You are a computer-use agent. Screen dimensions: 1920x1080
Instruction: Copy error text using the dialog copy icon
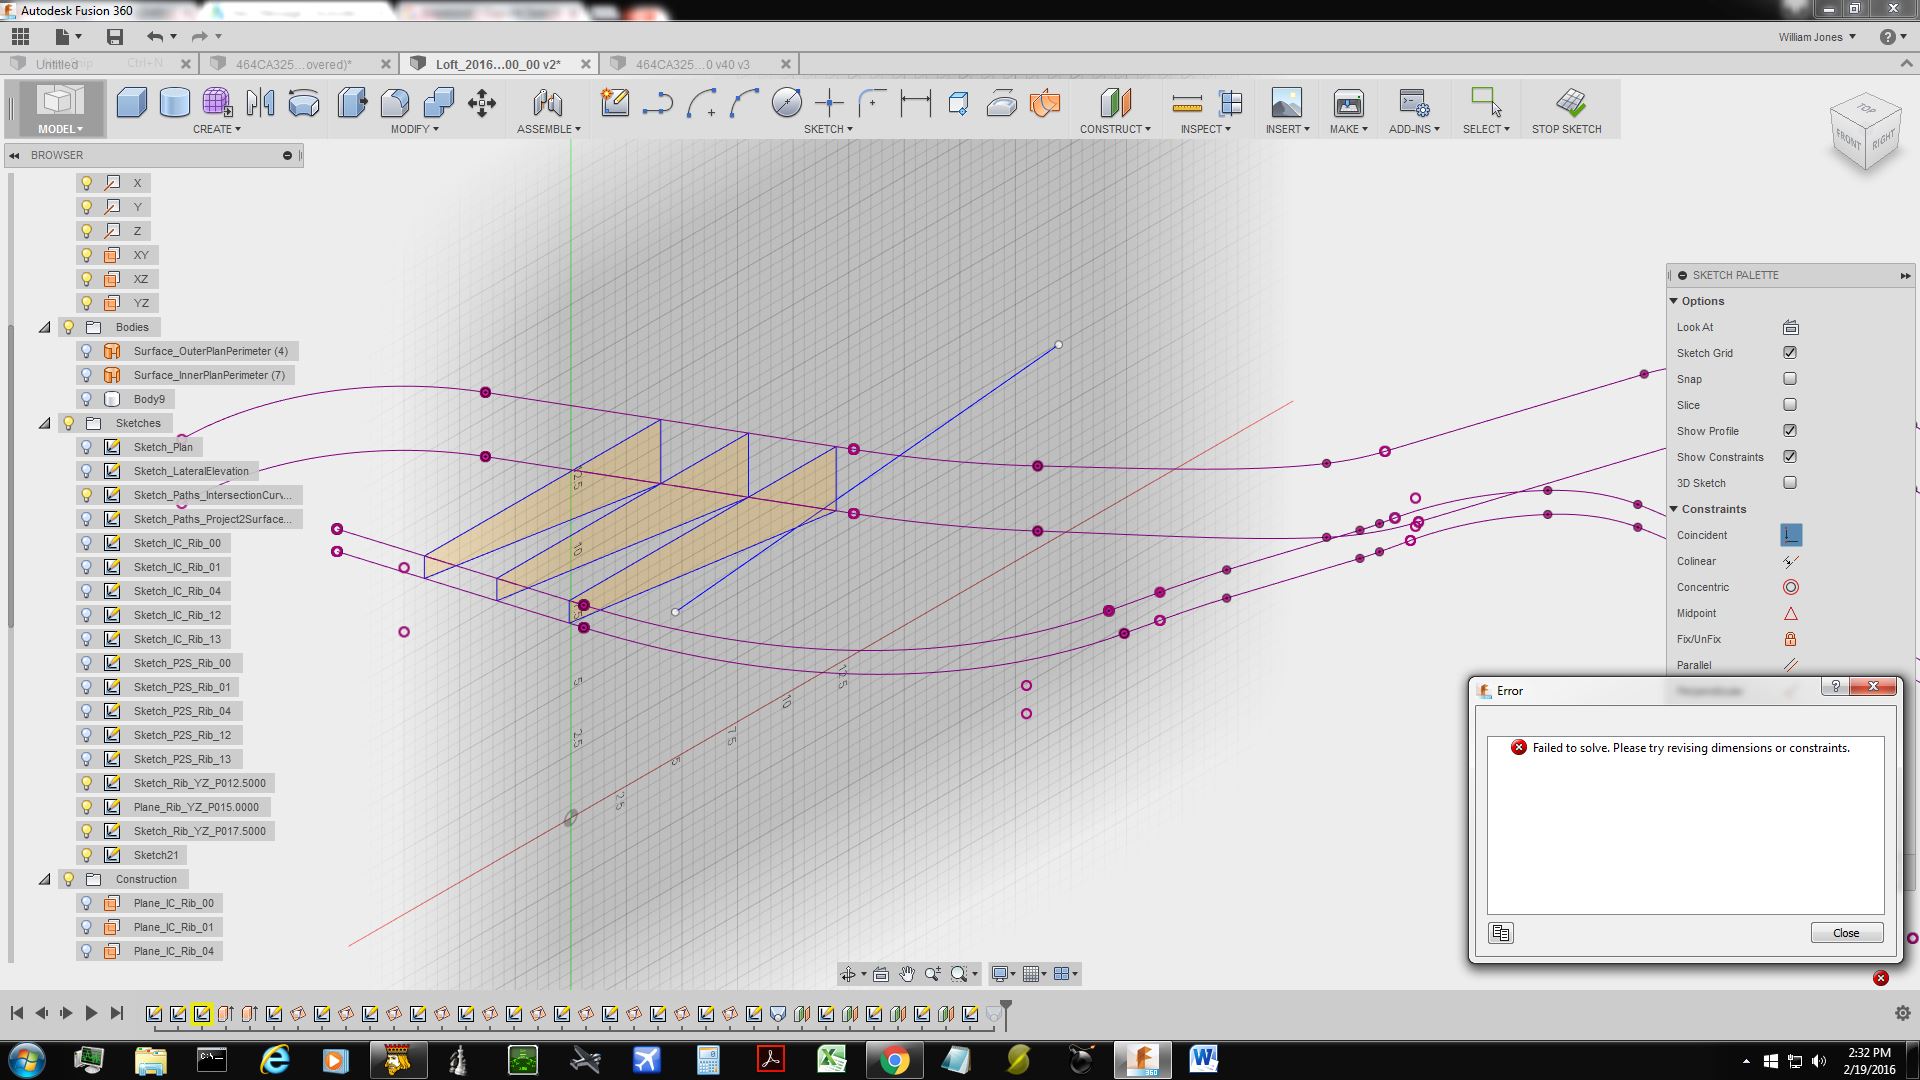(1501, 933)
